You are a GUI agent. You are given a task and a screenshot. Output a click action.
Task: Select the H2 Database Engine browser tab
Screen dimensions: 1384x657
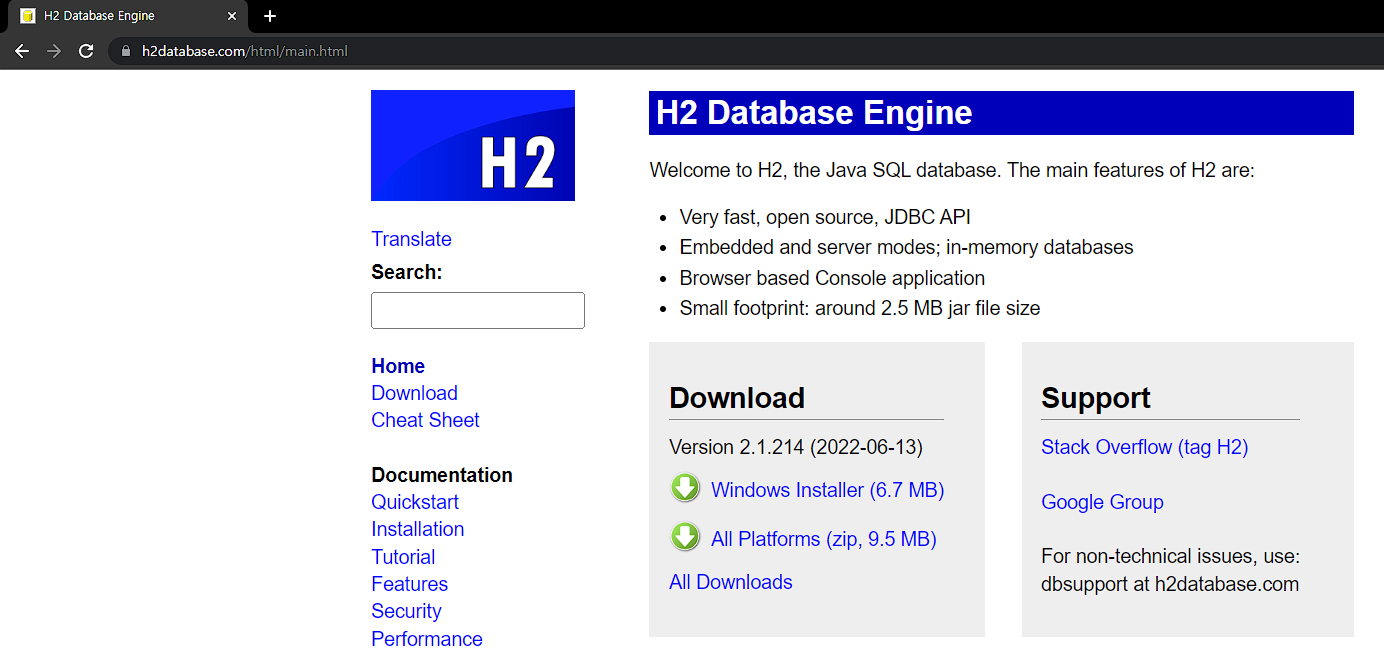pos(127,16)
